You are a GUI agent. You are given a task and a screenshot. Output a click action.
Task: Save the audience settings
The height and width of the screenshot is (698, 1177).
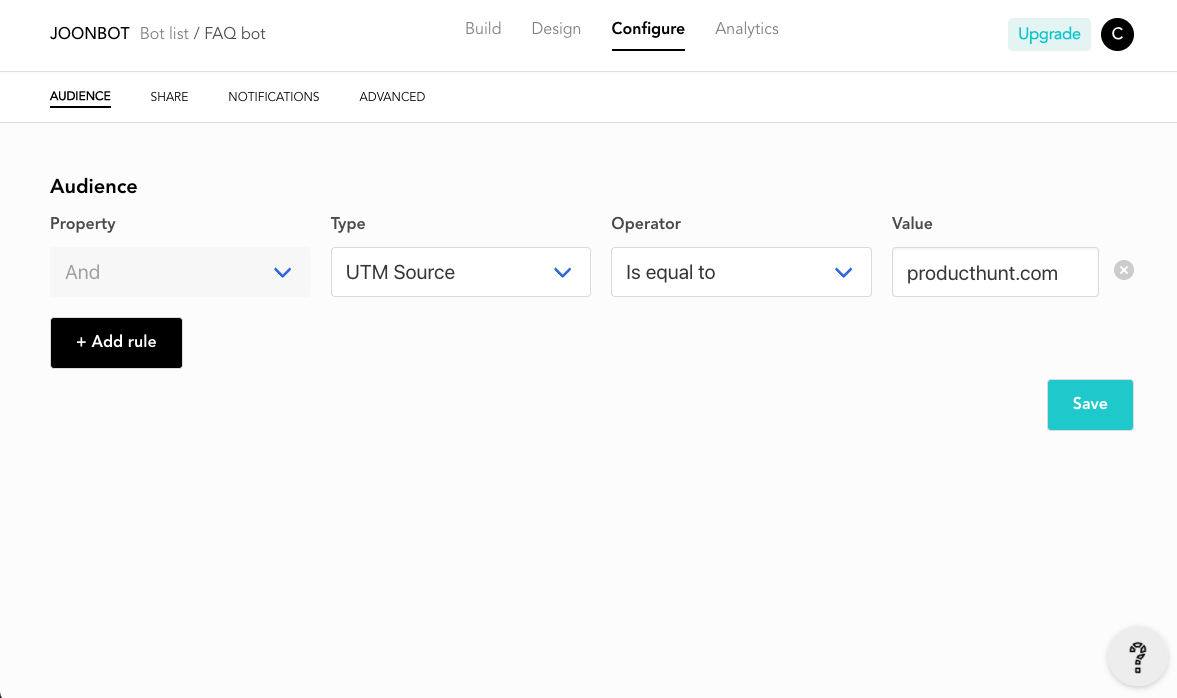pos(1090,405)
